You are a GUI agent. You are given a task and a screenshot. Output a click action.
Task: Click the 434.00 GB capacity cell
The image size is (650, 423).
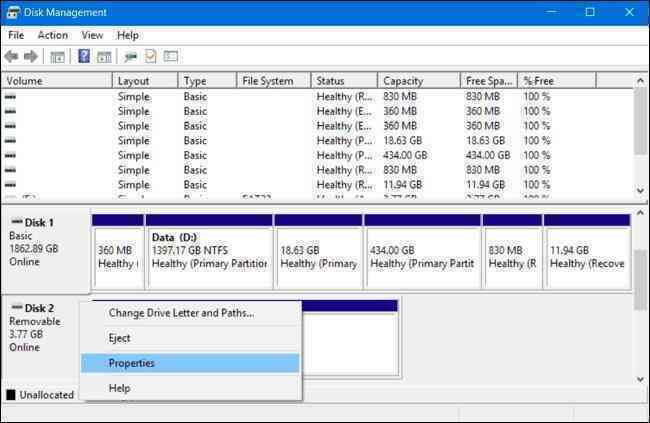point(405,156)
